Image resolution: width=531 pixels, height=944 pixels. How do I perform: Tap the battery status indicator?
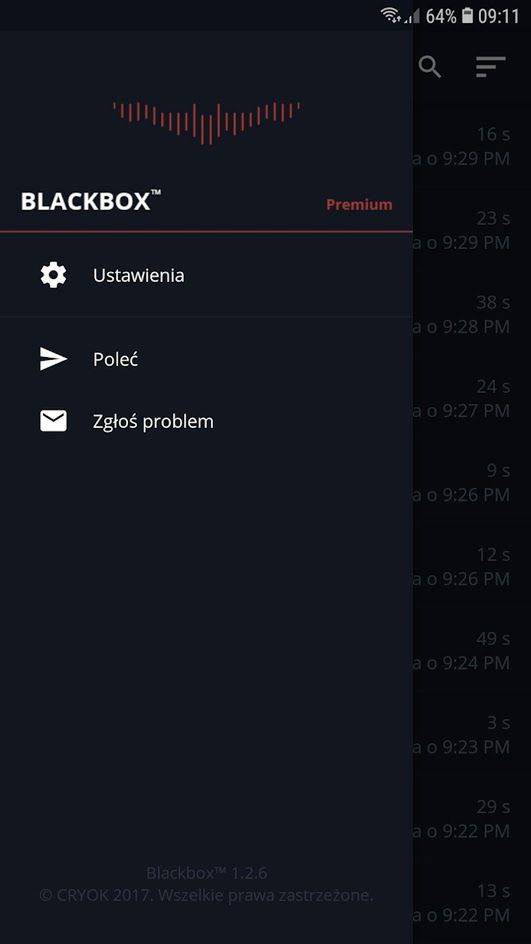click(467, 15)
